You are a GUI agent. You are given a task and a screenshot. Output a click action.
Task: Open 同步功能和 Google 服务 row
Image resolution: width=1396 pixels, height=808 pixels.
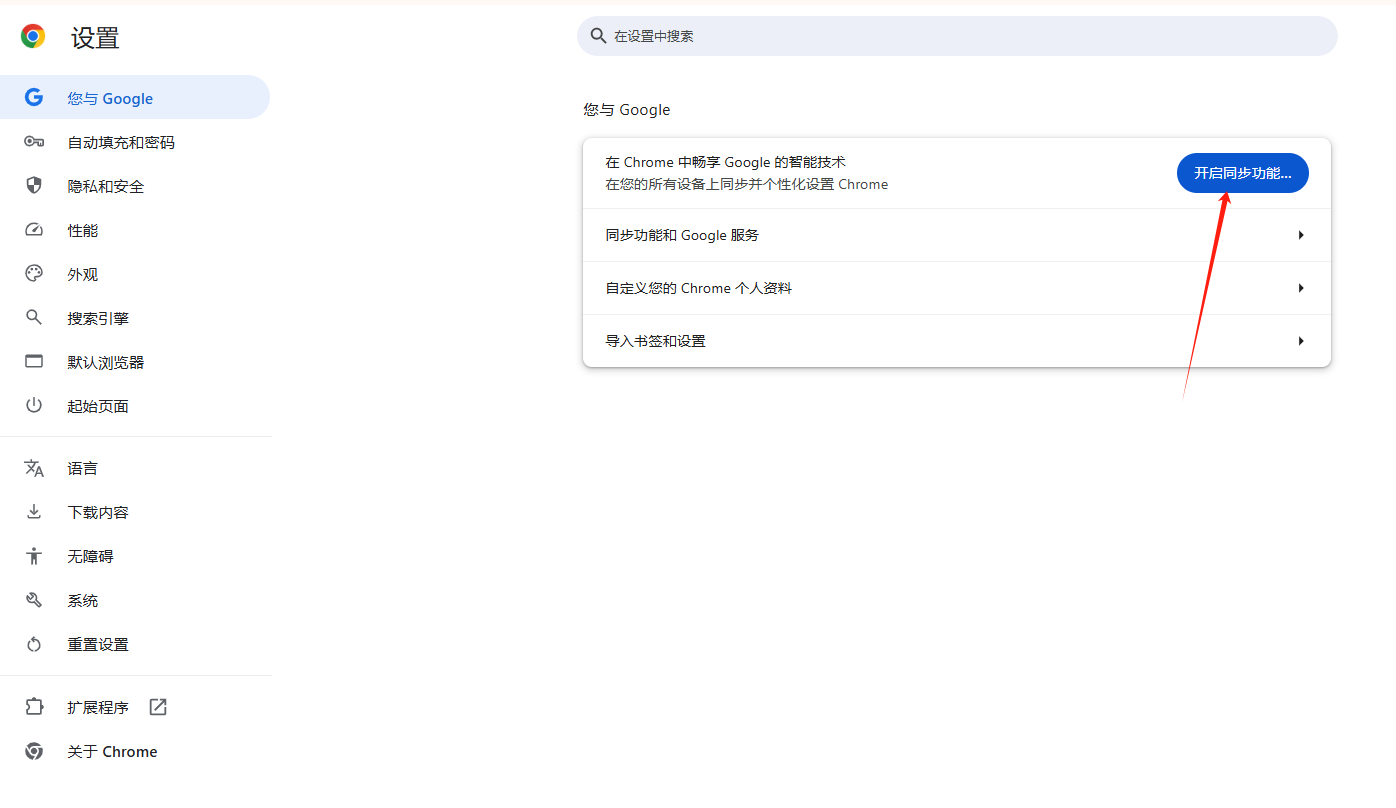click(x=957, y=235)
